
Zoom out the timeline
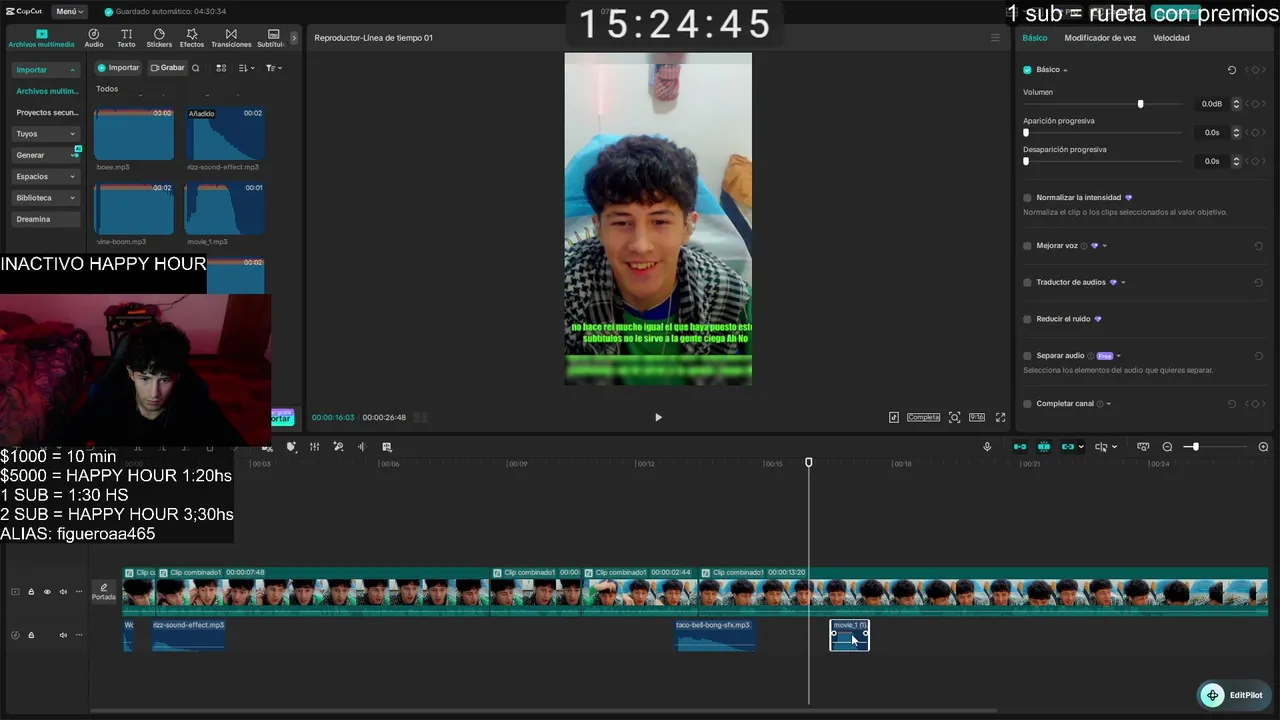pyautogui.click(x=1167, y=447)
